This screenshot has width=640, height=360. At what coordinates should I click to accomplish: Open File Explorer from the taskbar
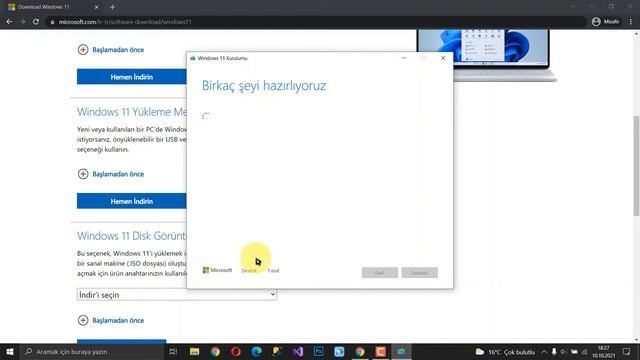pyautogui.click(x=195, y=351)
